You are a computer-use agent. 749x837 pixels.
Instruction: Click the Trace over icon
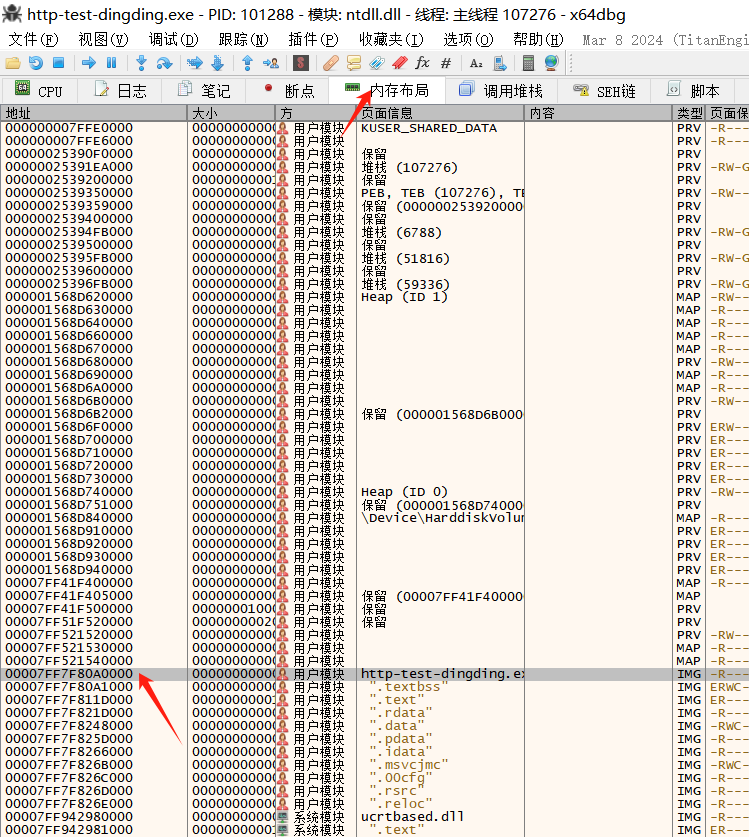pyautogui.click(x=217, y=63)
